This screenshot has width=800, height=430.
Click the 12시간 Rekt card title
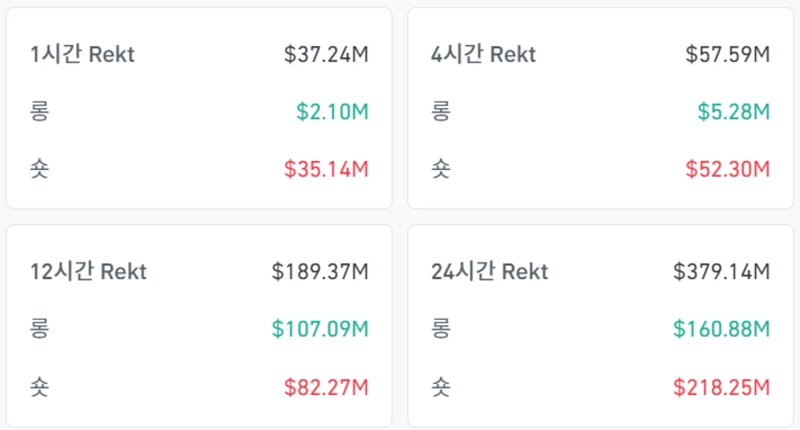tap(88, 271)
